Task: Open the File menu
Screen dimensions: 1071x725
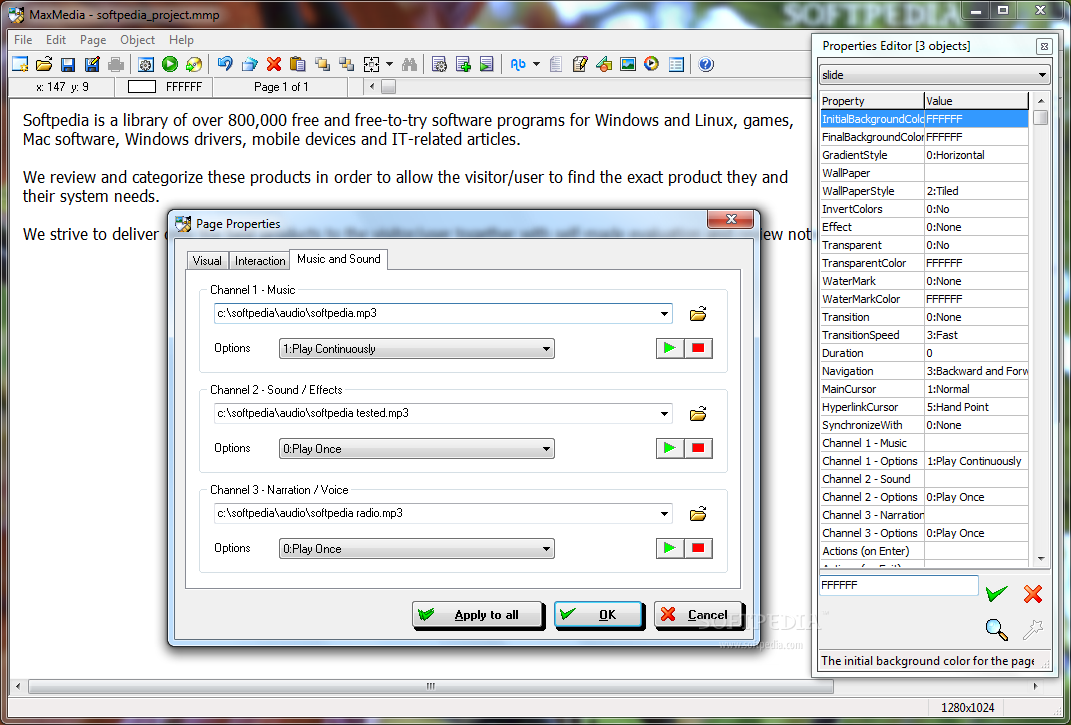Action: point(23,40)
